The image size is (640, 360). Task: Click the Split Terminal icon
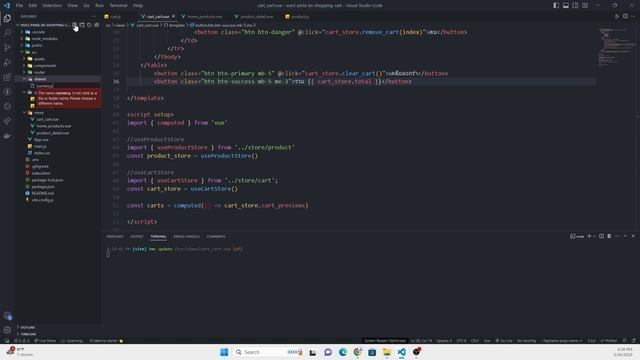point(602,236)
